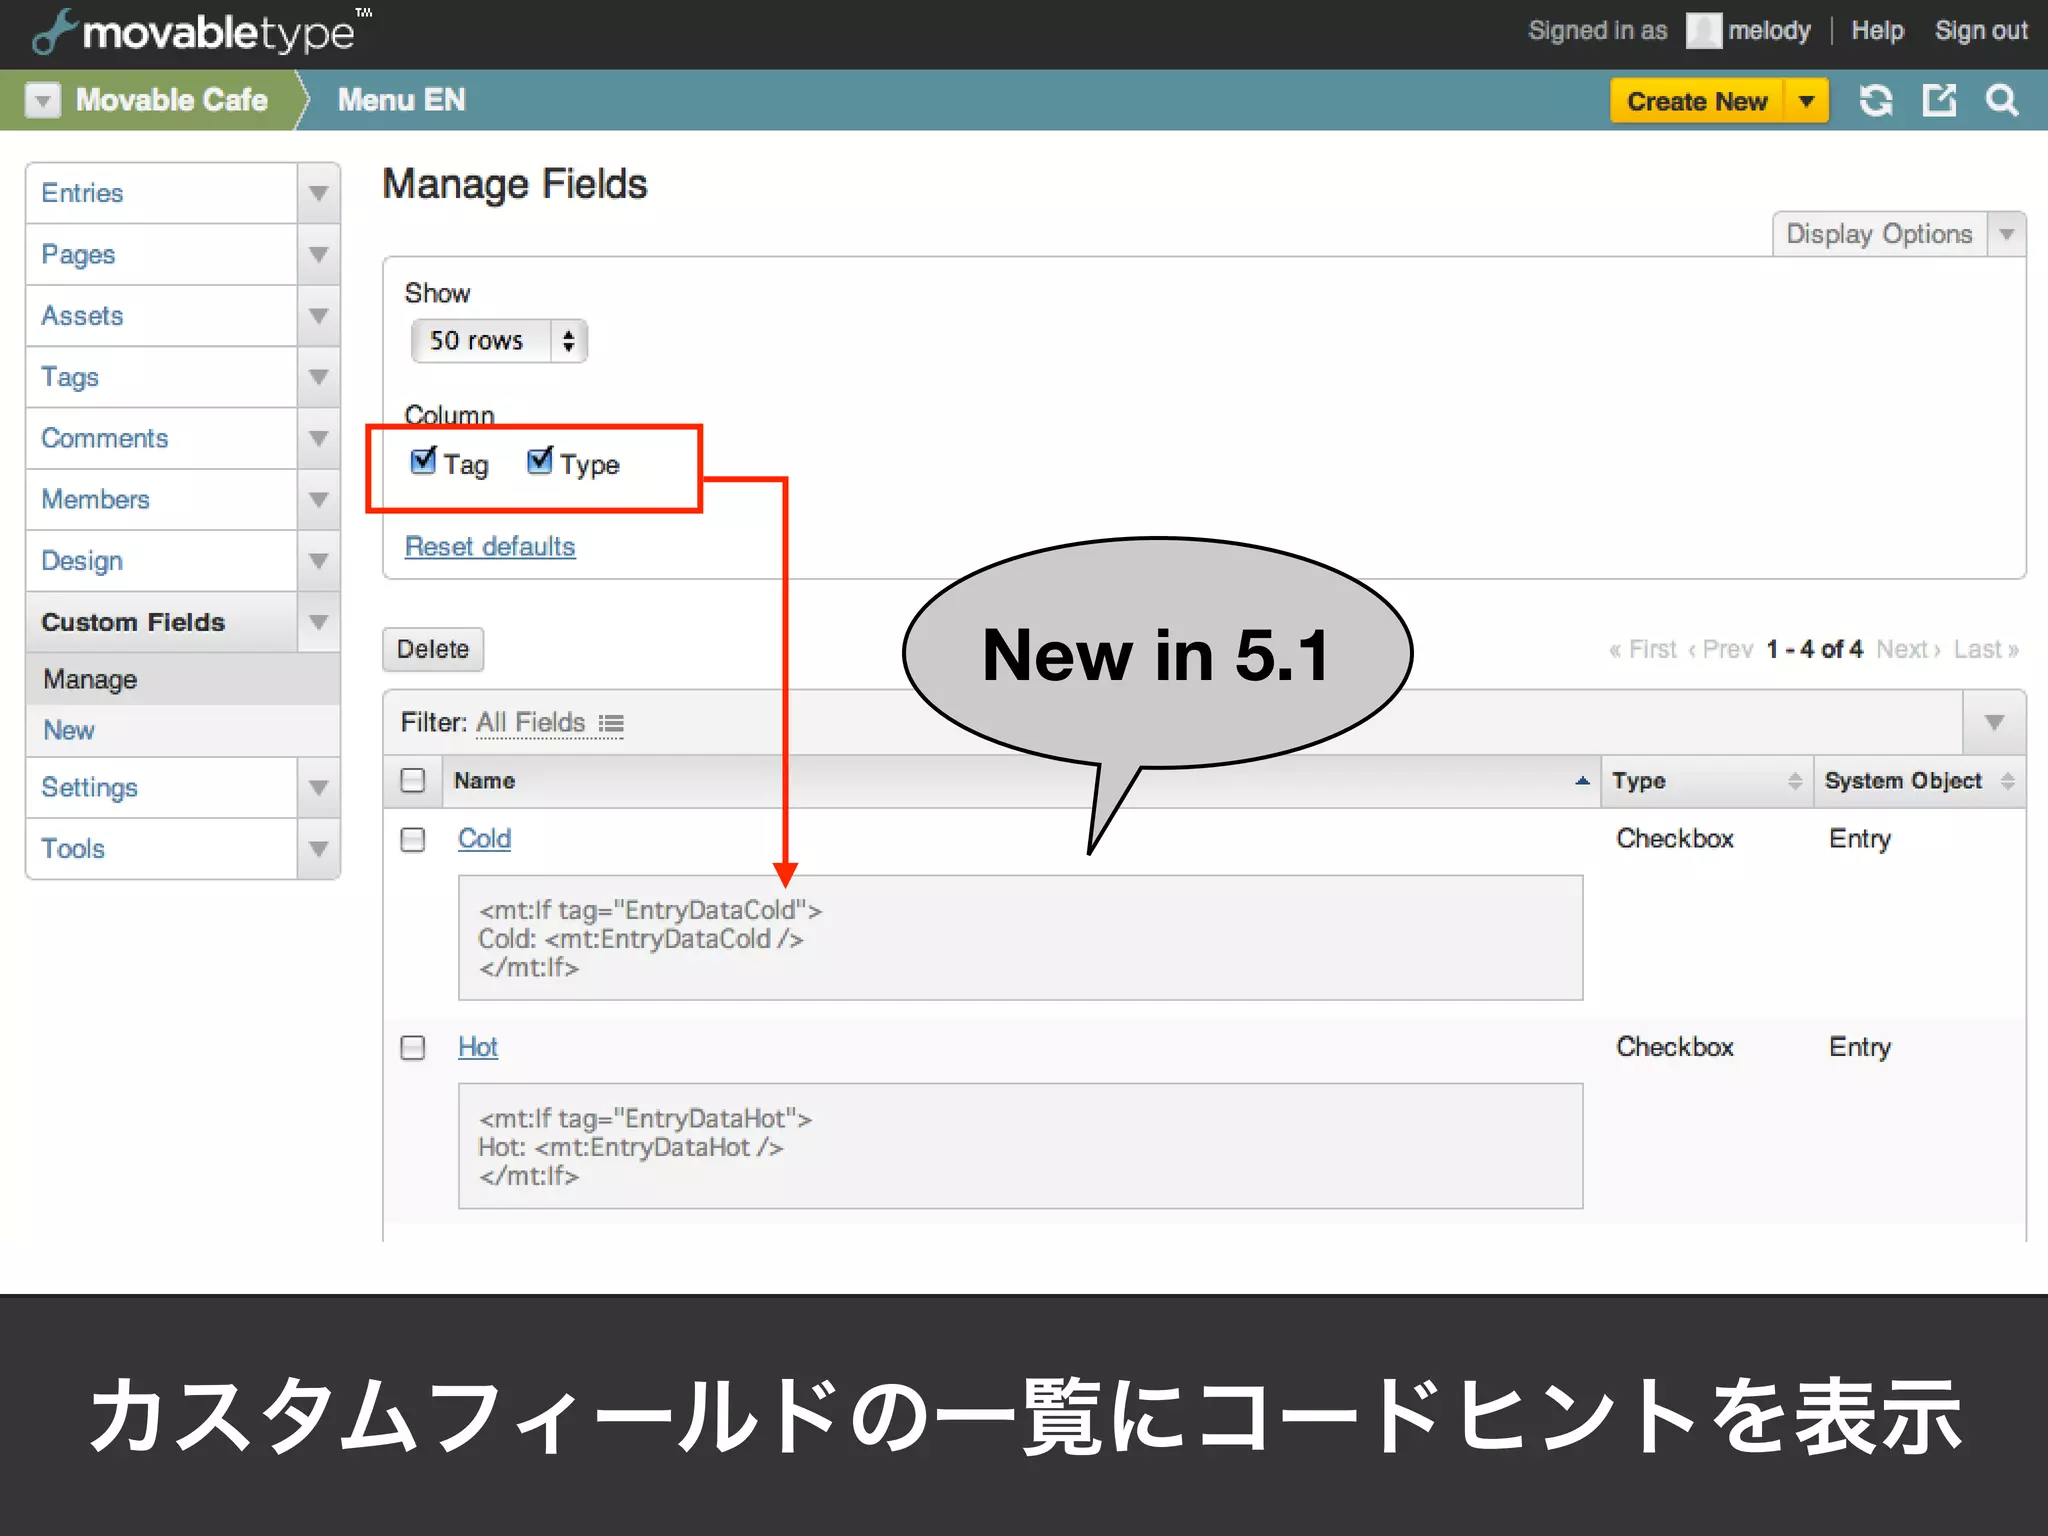Expand the Tools menu arrow
The image size is (2048, 1536).
[318, 848]
